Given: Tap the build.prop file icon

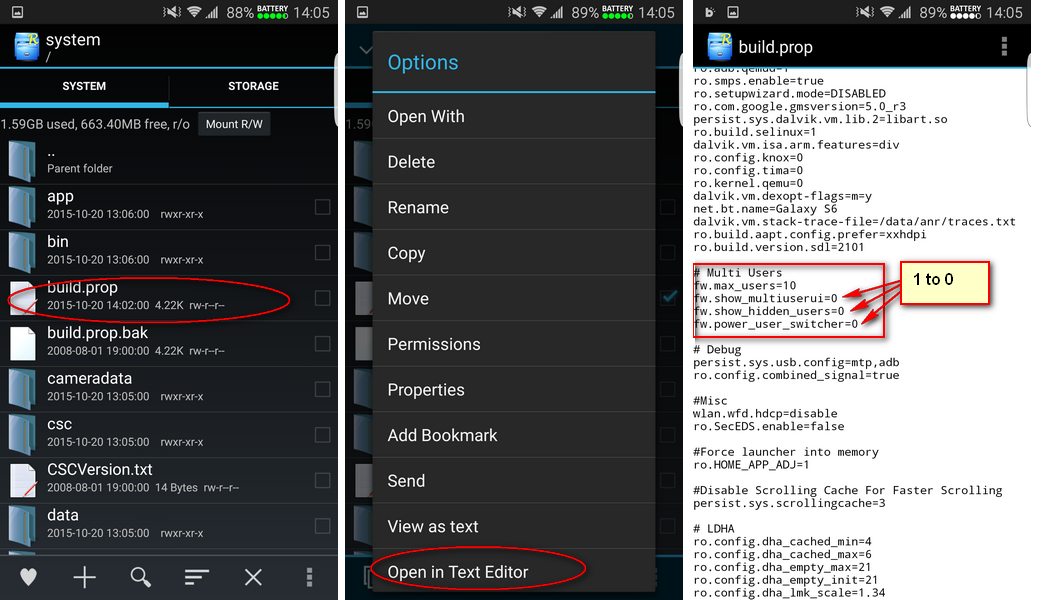Looking at the screenshot, I should tap(23, 298).
